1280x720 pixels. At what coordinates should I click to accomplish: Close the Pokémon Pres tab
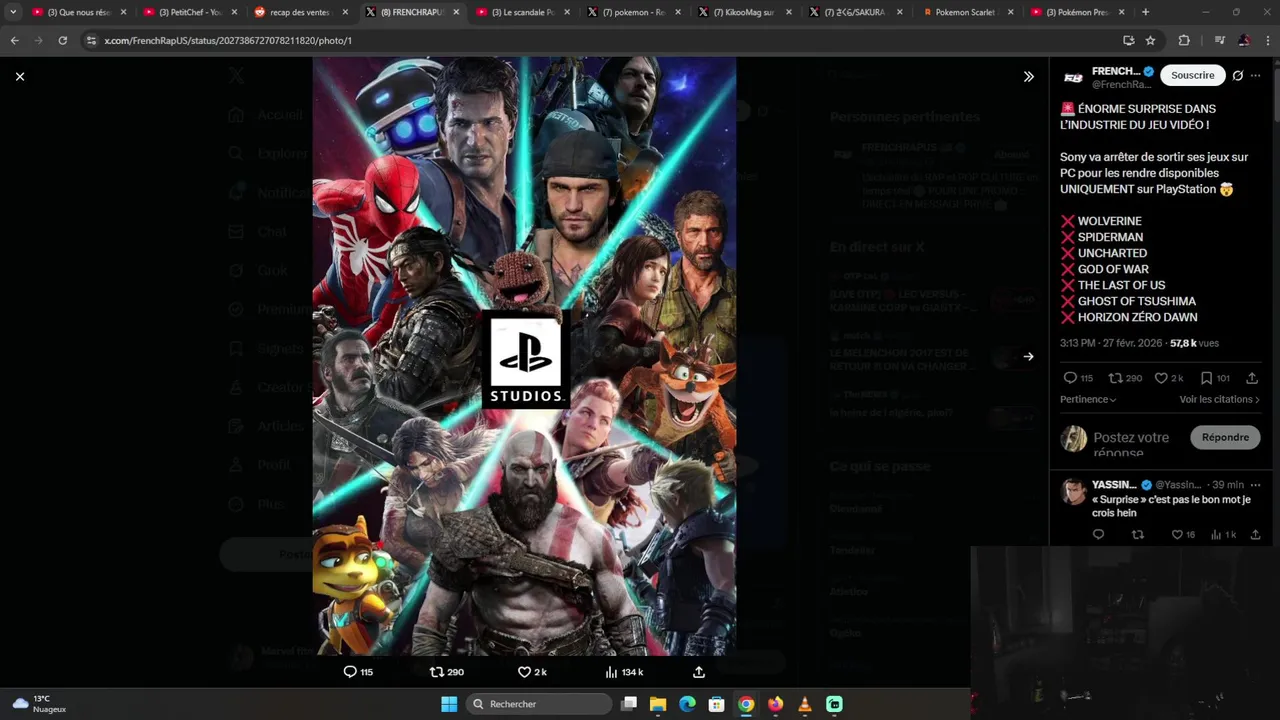click(x=1122, y=12)
